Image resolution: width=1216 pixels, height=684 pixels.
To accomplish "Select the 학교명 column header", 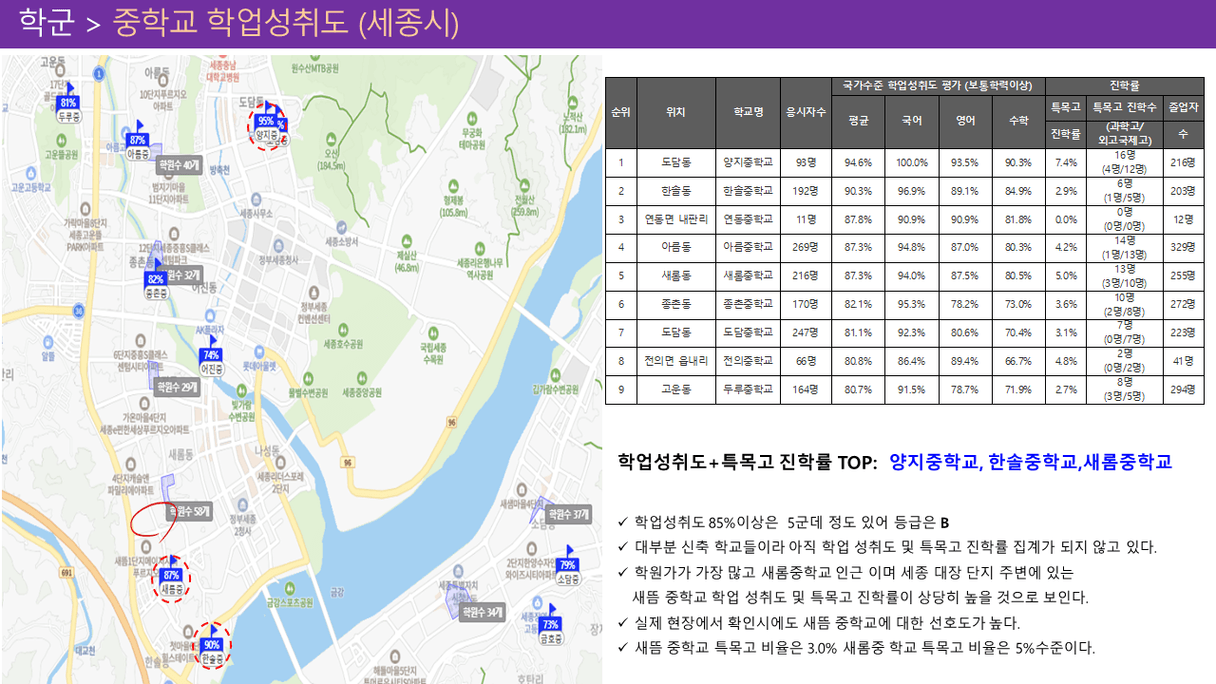I will pyautogui.click(x=748, y=113).
